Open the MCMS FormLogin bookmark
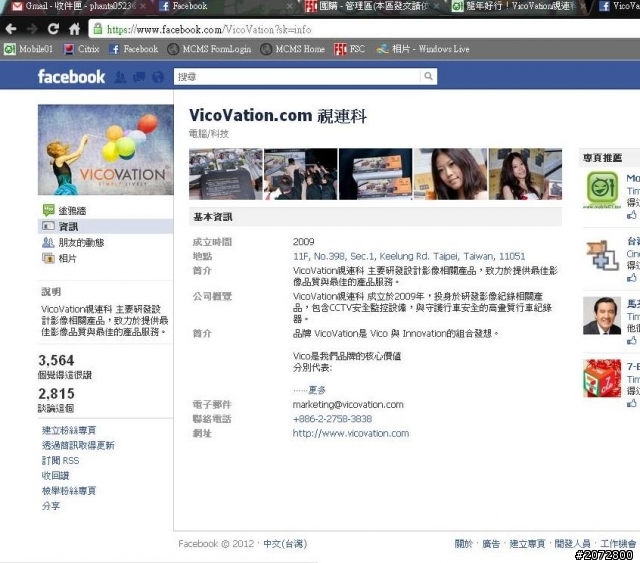 click(x=209, y=49)
